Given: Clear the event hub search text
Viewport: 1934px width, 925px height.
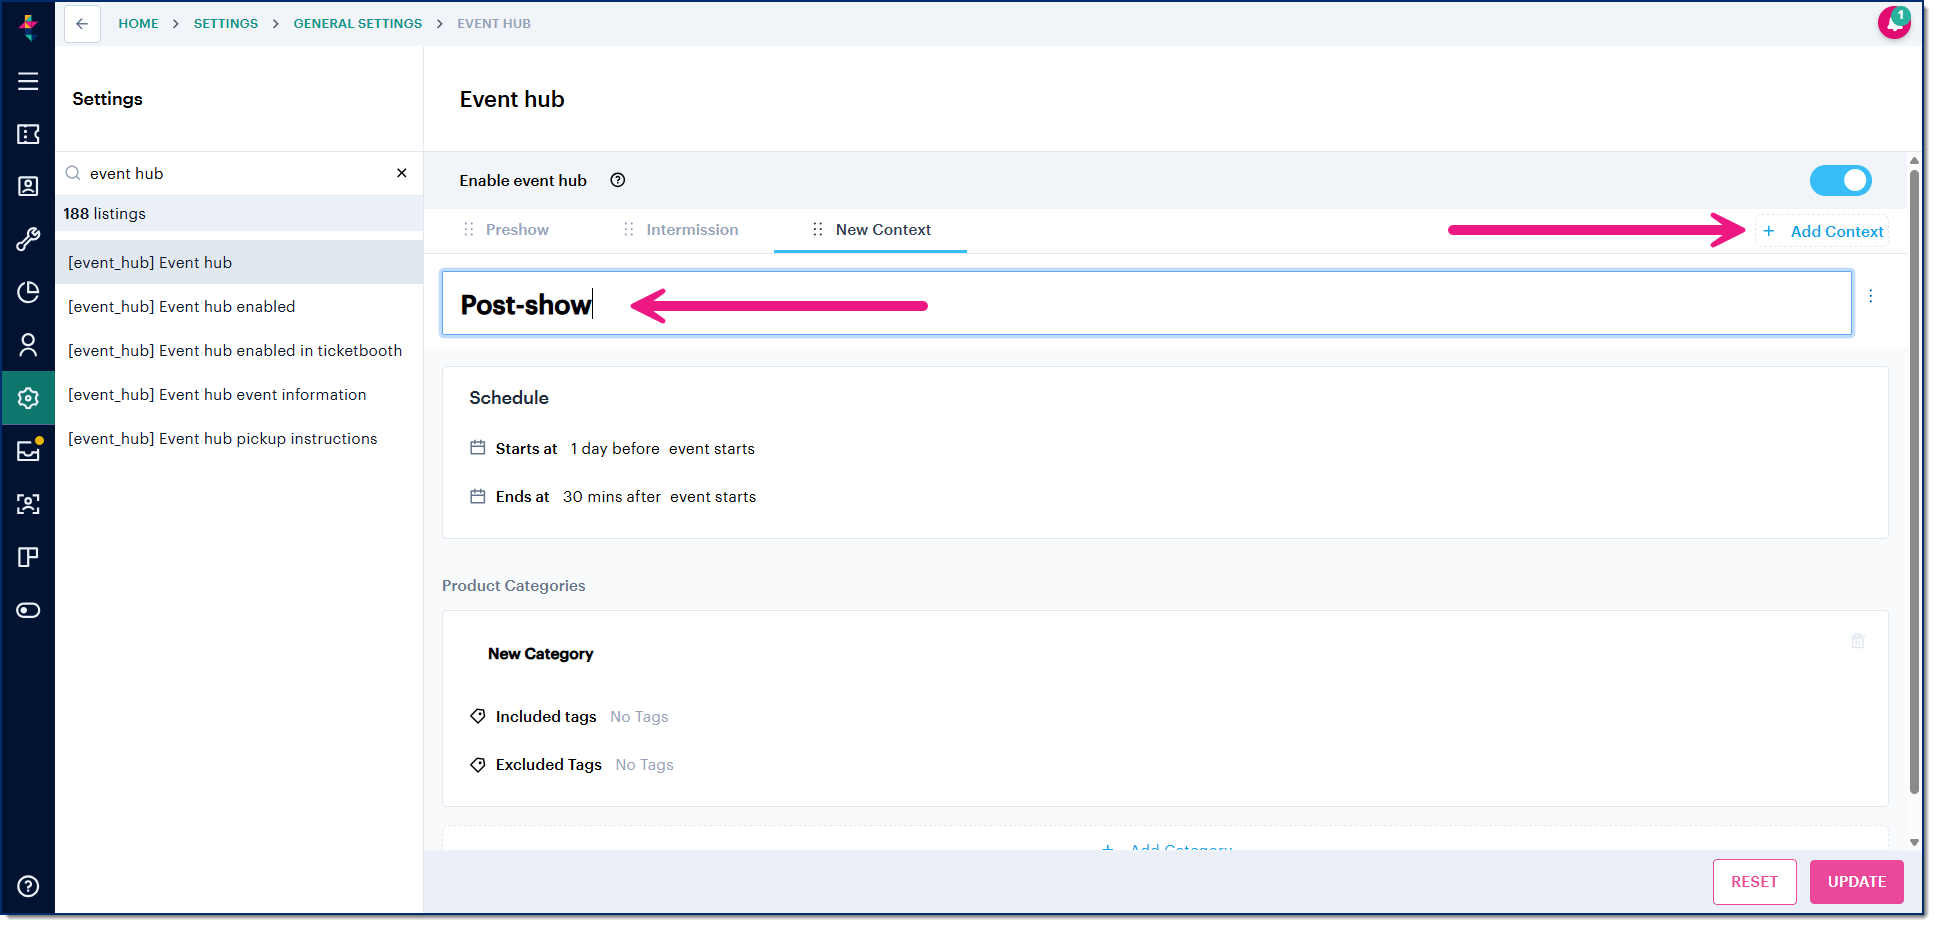Looking at the screenshot, I should (x=402, y=173).
